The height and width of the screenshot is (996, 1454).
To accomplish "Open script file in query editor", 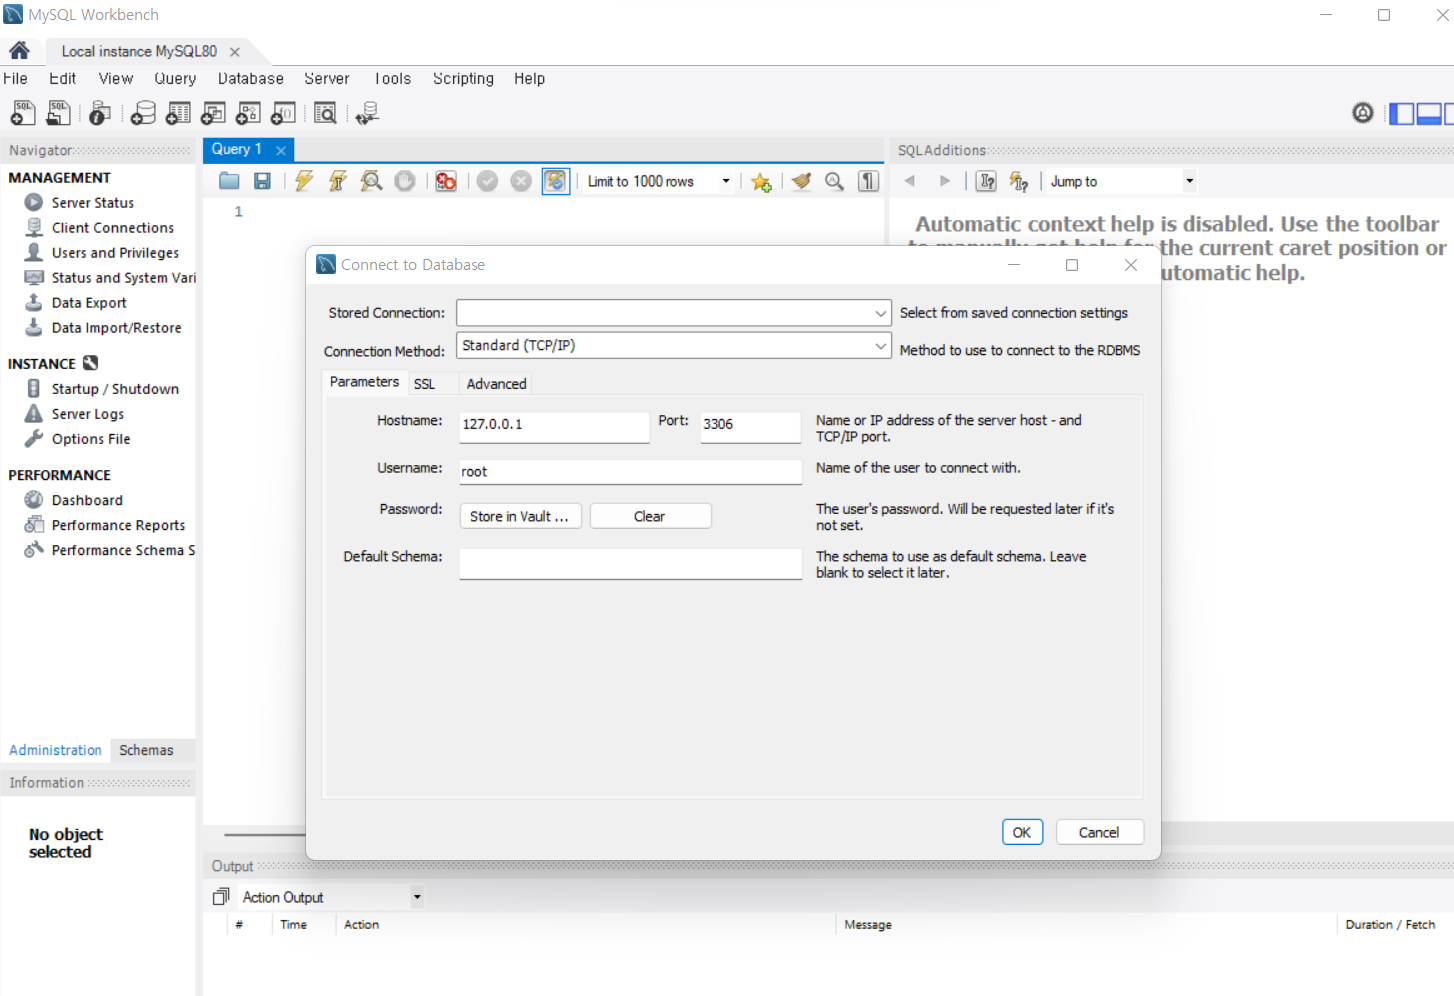I will tap(229, 181).
